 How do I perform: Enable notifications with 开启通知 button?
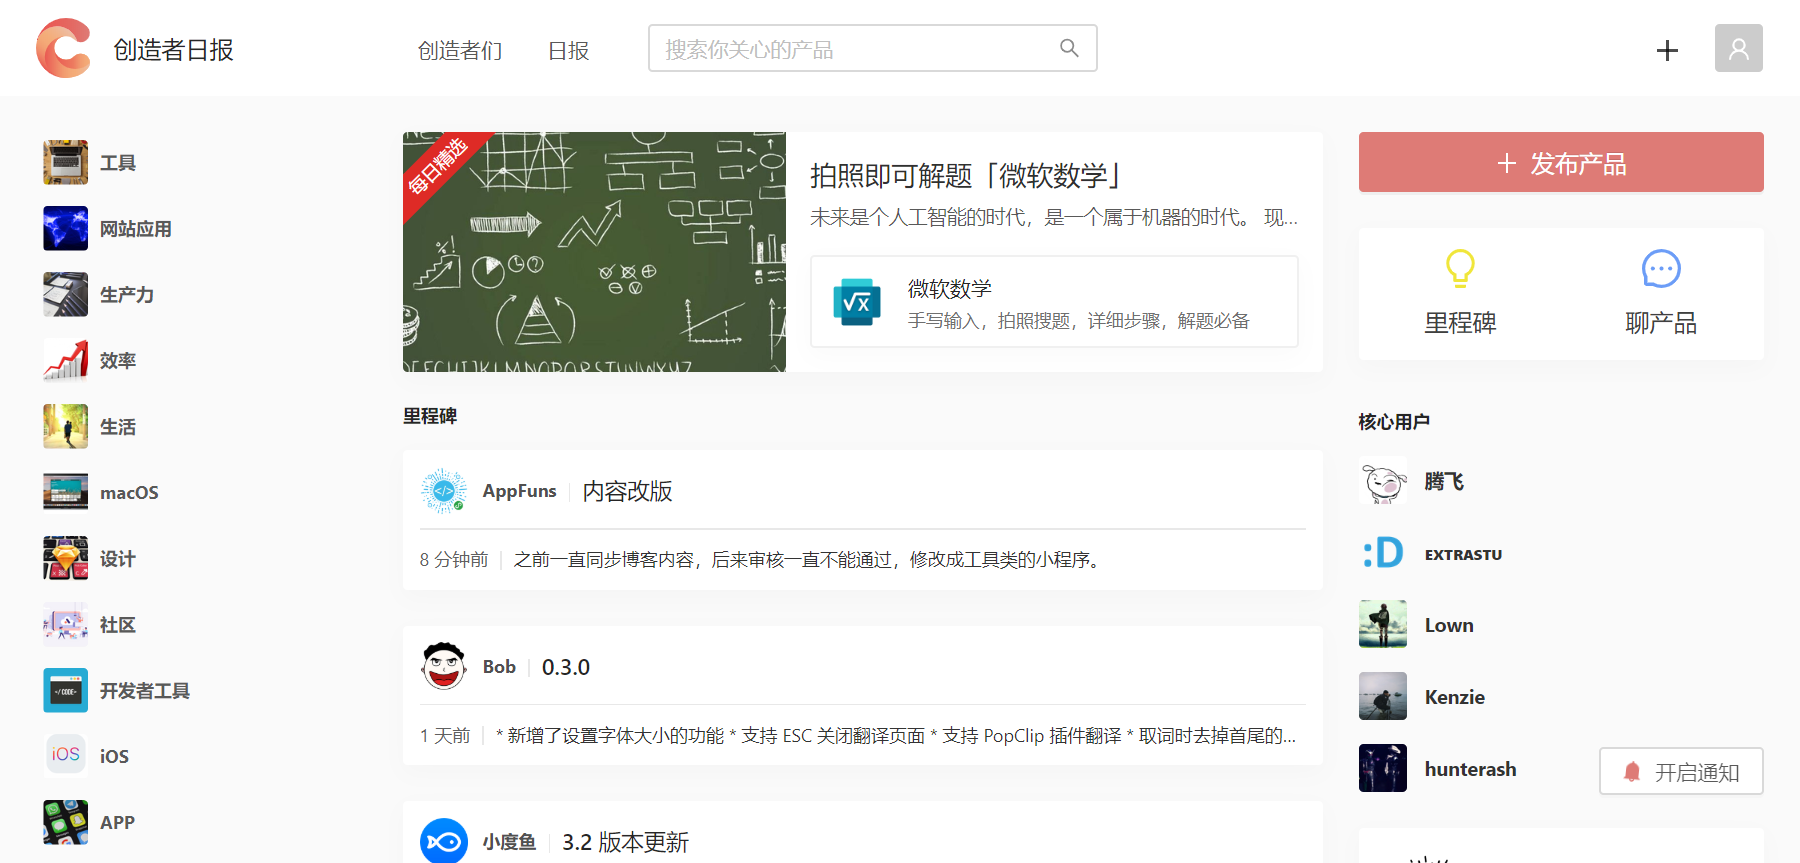[1681, 771]
